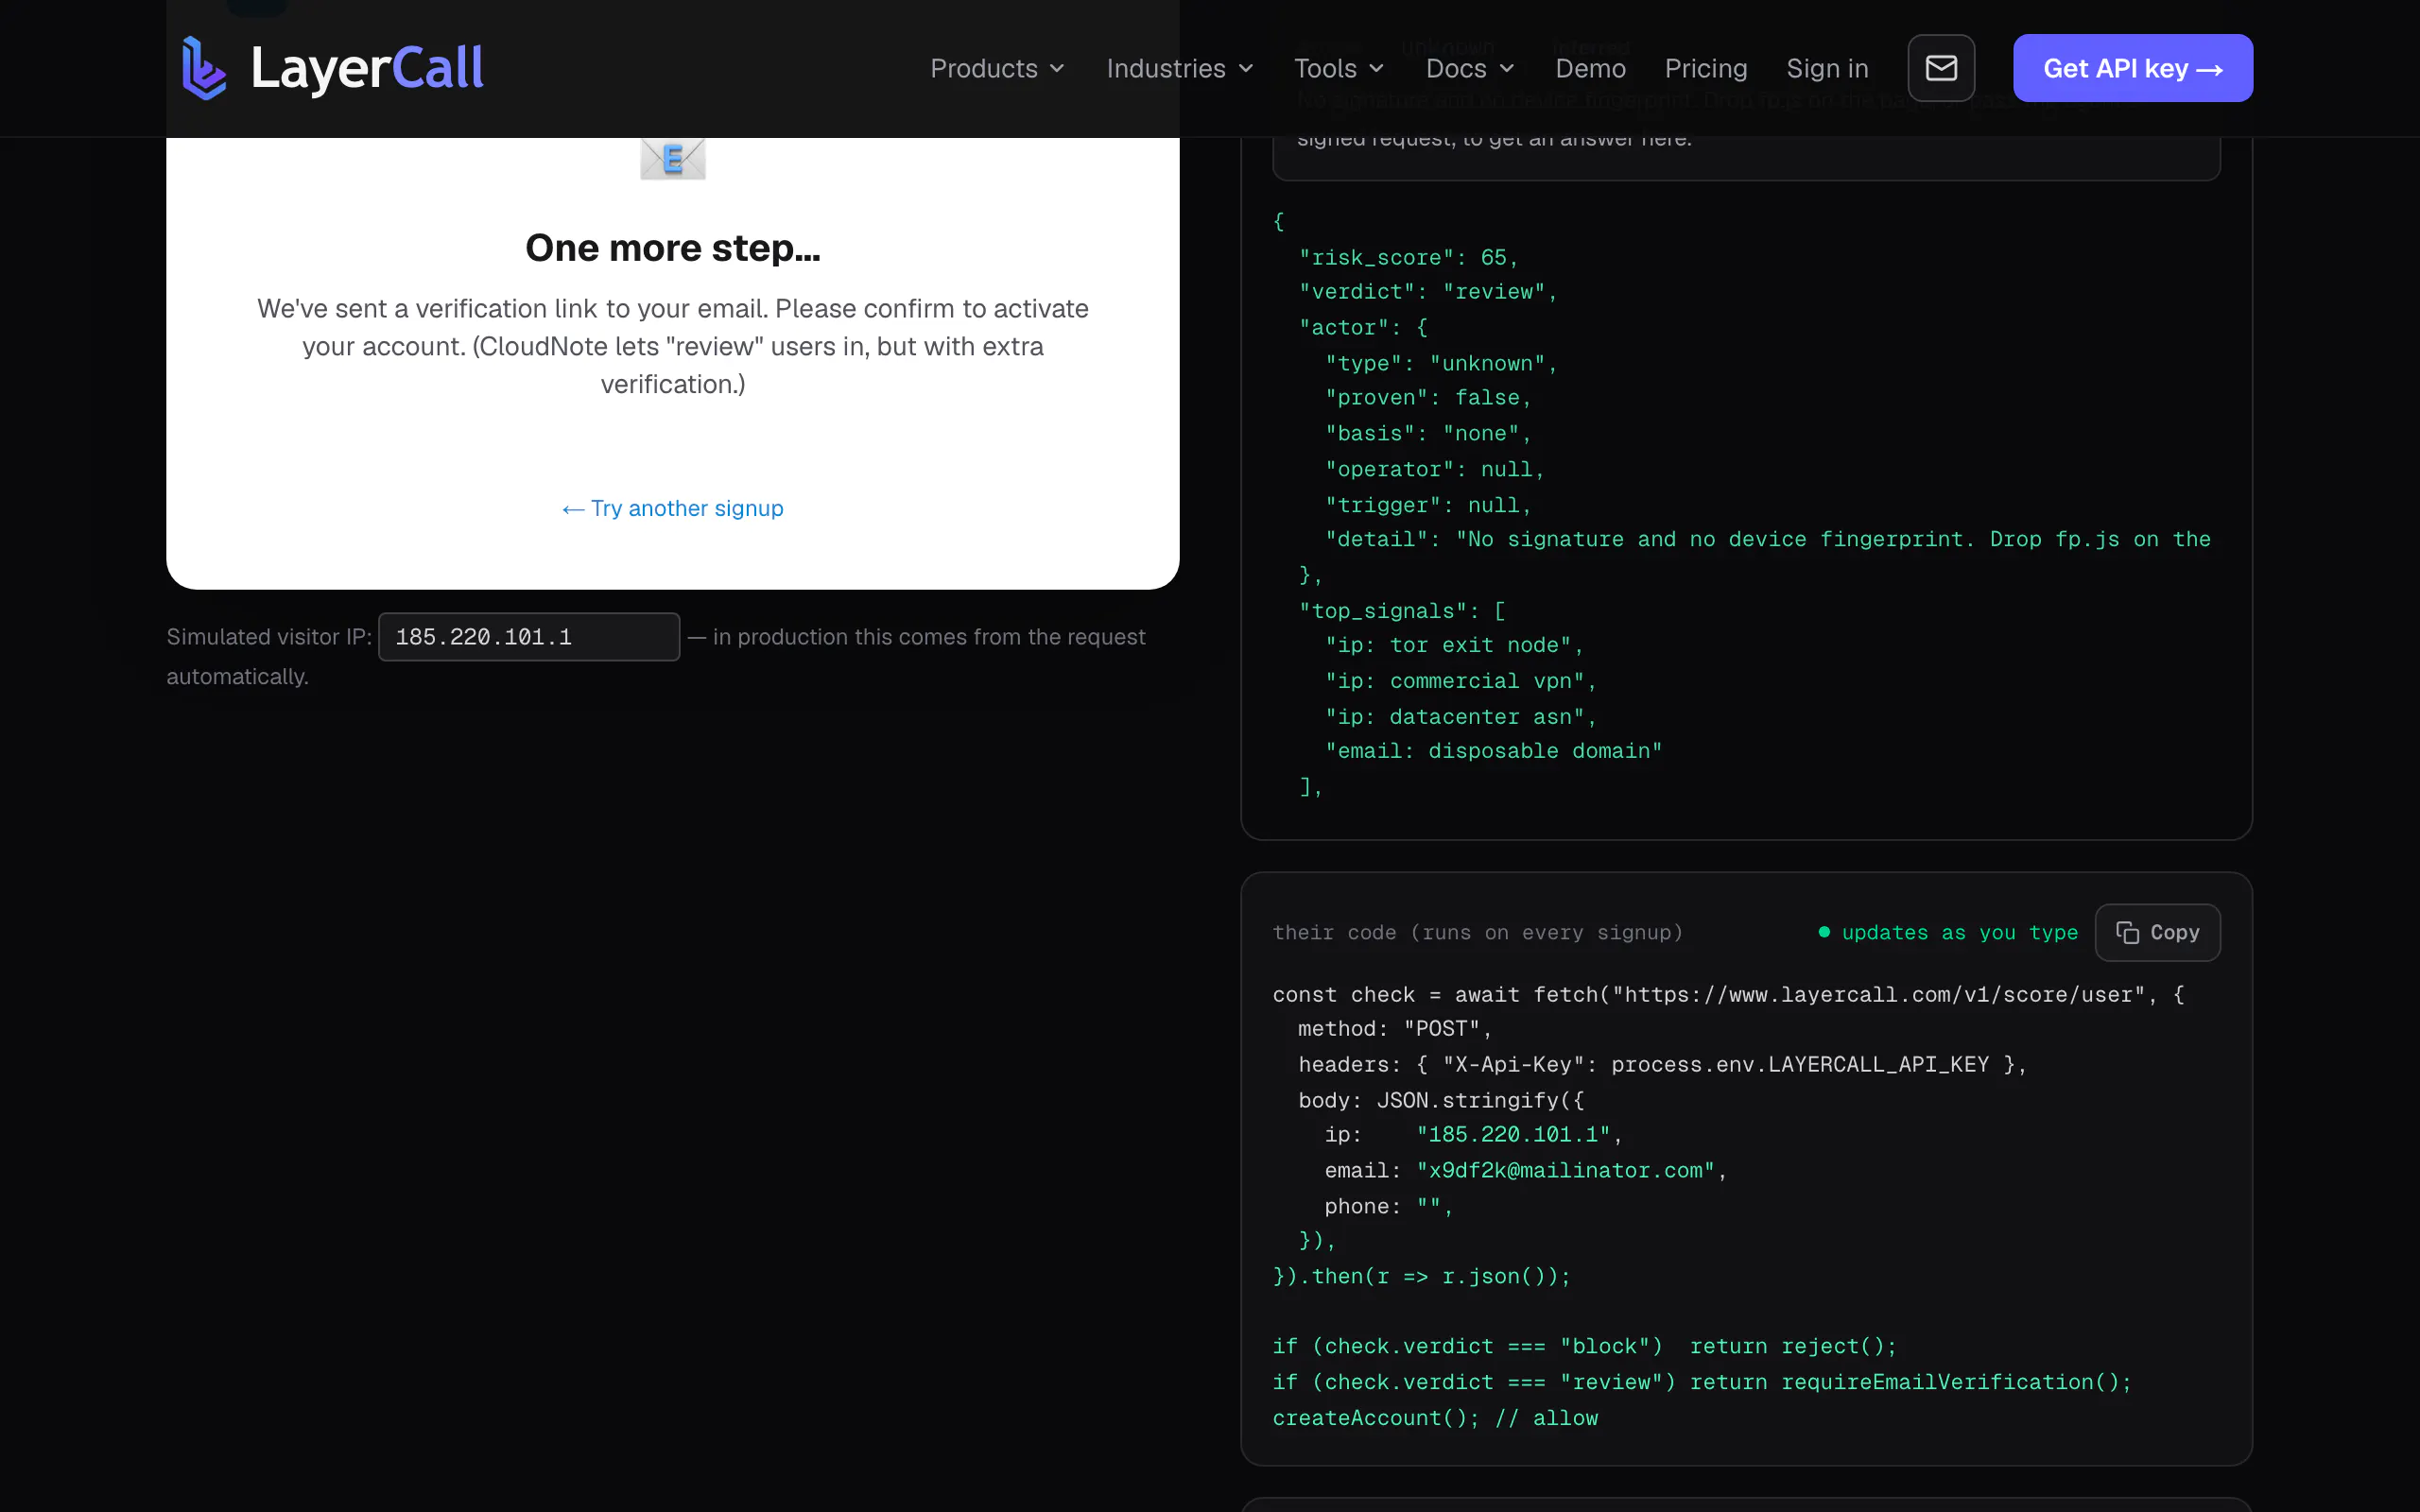Click the "updates as you type" status

[x=1948, y=933]
